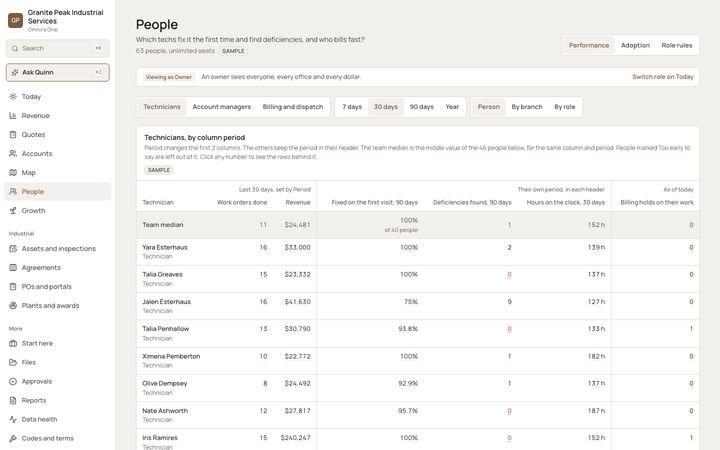This screenshot has height=450, width=720.
Task: Click Jalen Esterhaus revenue $41,630
Action: pos(298,302)
